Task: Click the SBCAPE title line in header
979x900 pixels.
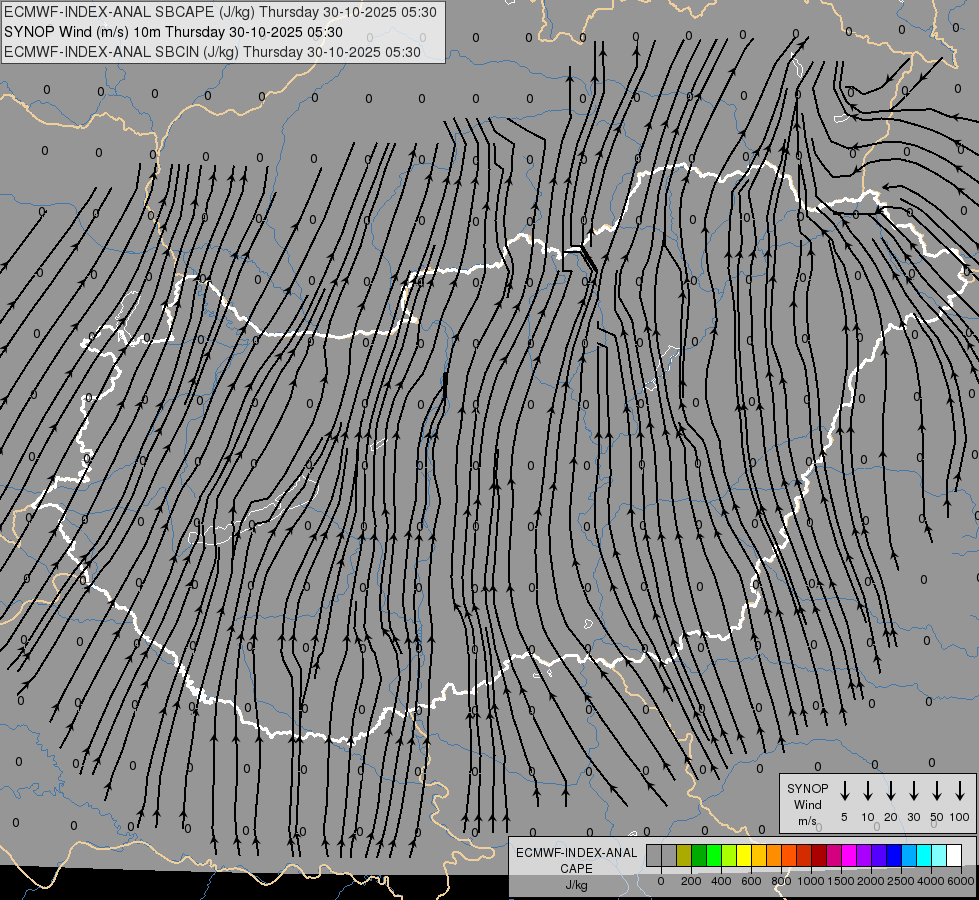Action: (220, 12)
